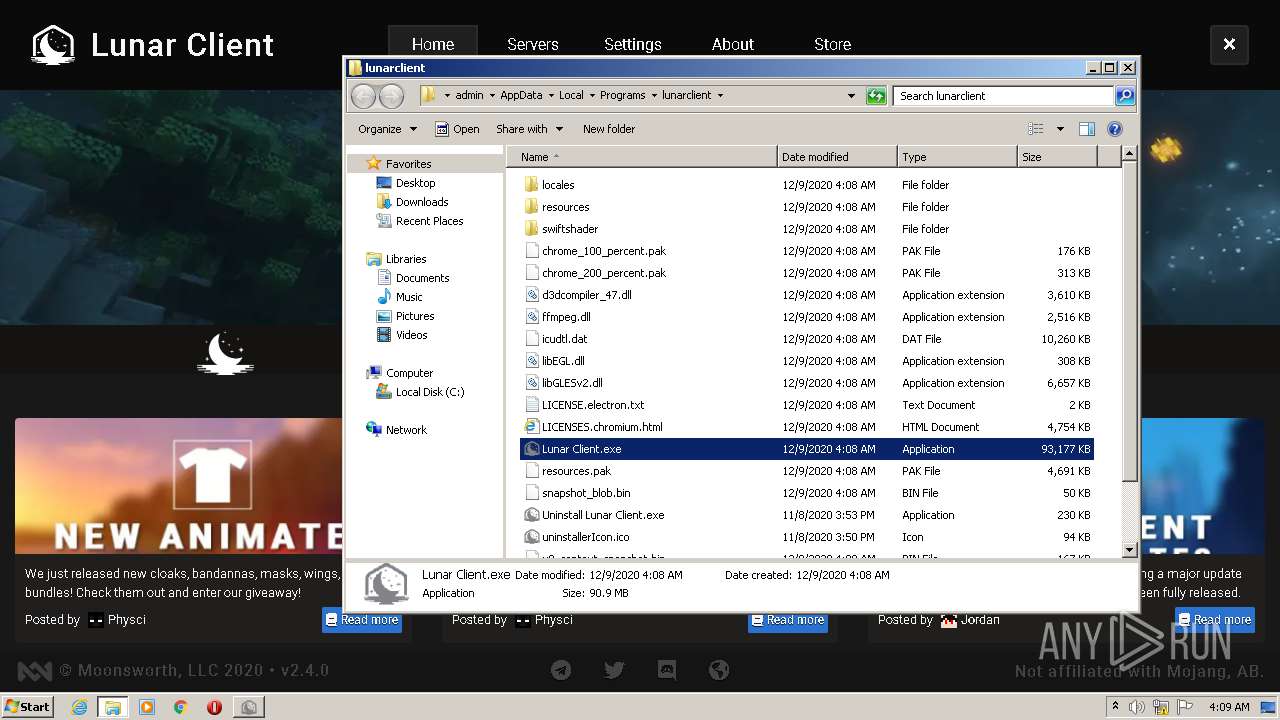This screenshot has height=720, width=1280.
Task: Expand the Programs breadcrumb dropdown arrow
Action: tap(653, 96)
